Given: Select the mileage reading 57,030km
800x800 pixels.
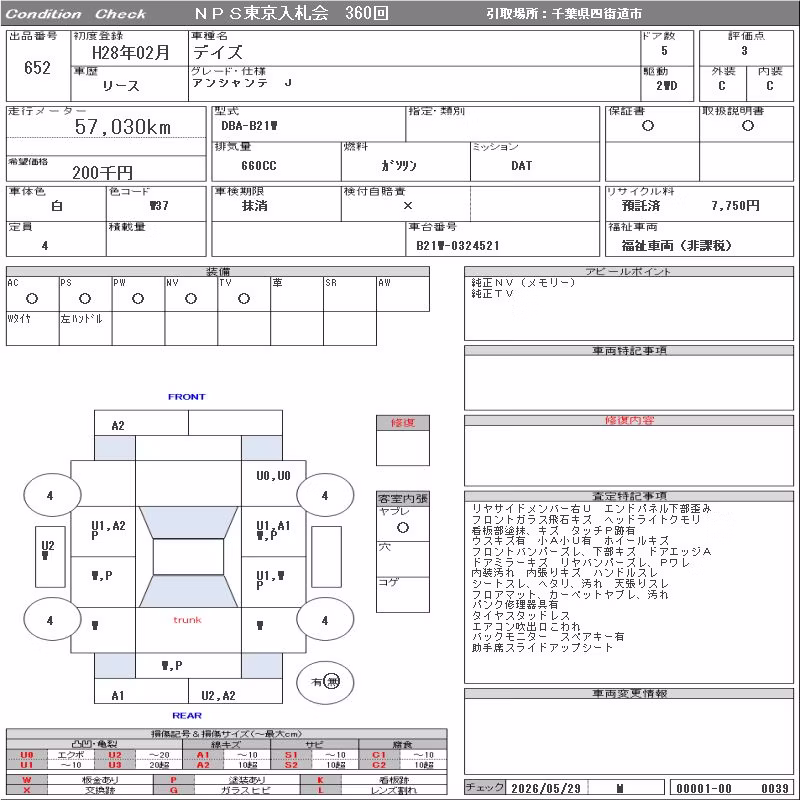Looking at the screenshot, I should coord(122,127).
